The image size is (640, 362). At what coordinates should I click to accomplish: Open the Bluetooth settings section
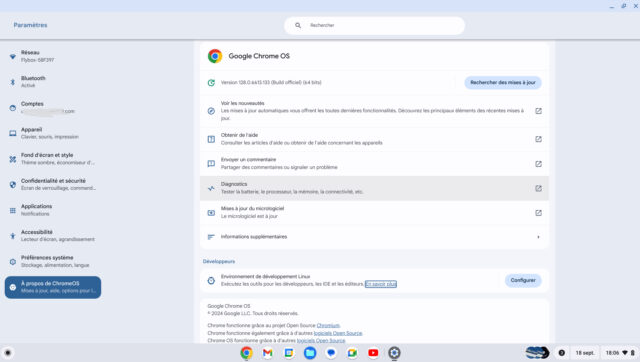53,82
